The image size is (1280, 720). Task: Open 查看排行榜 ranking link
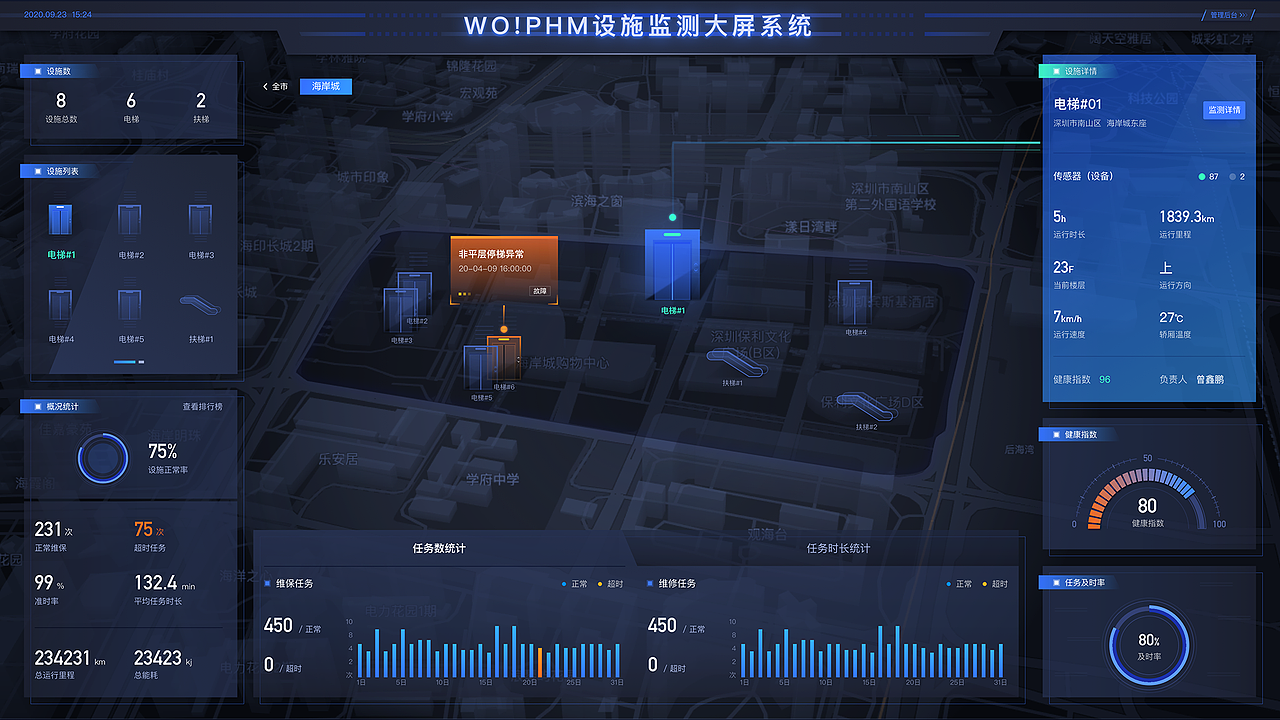(x=202, y=407)
